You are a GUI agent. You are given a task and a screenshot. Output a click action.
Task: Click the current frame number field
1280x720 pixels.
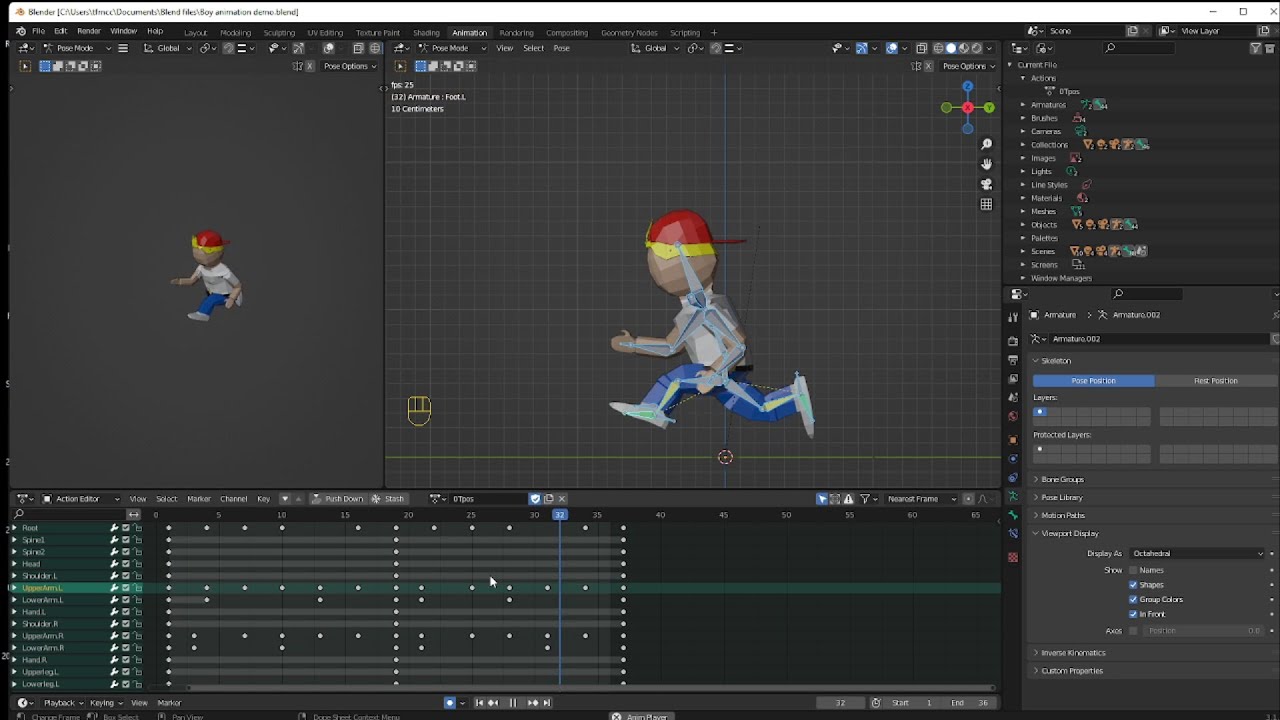point(840,703)
